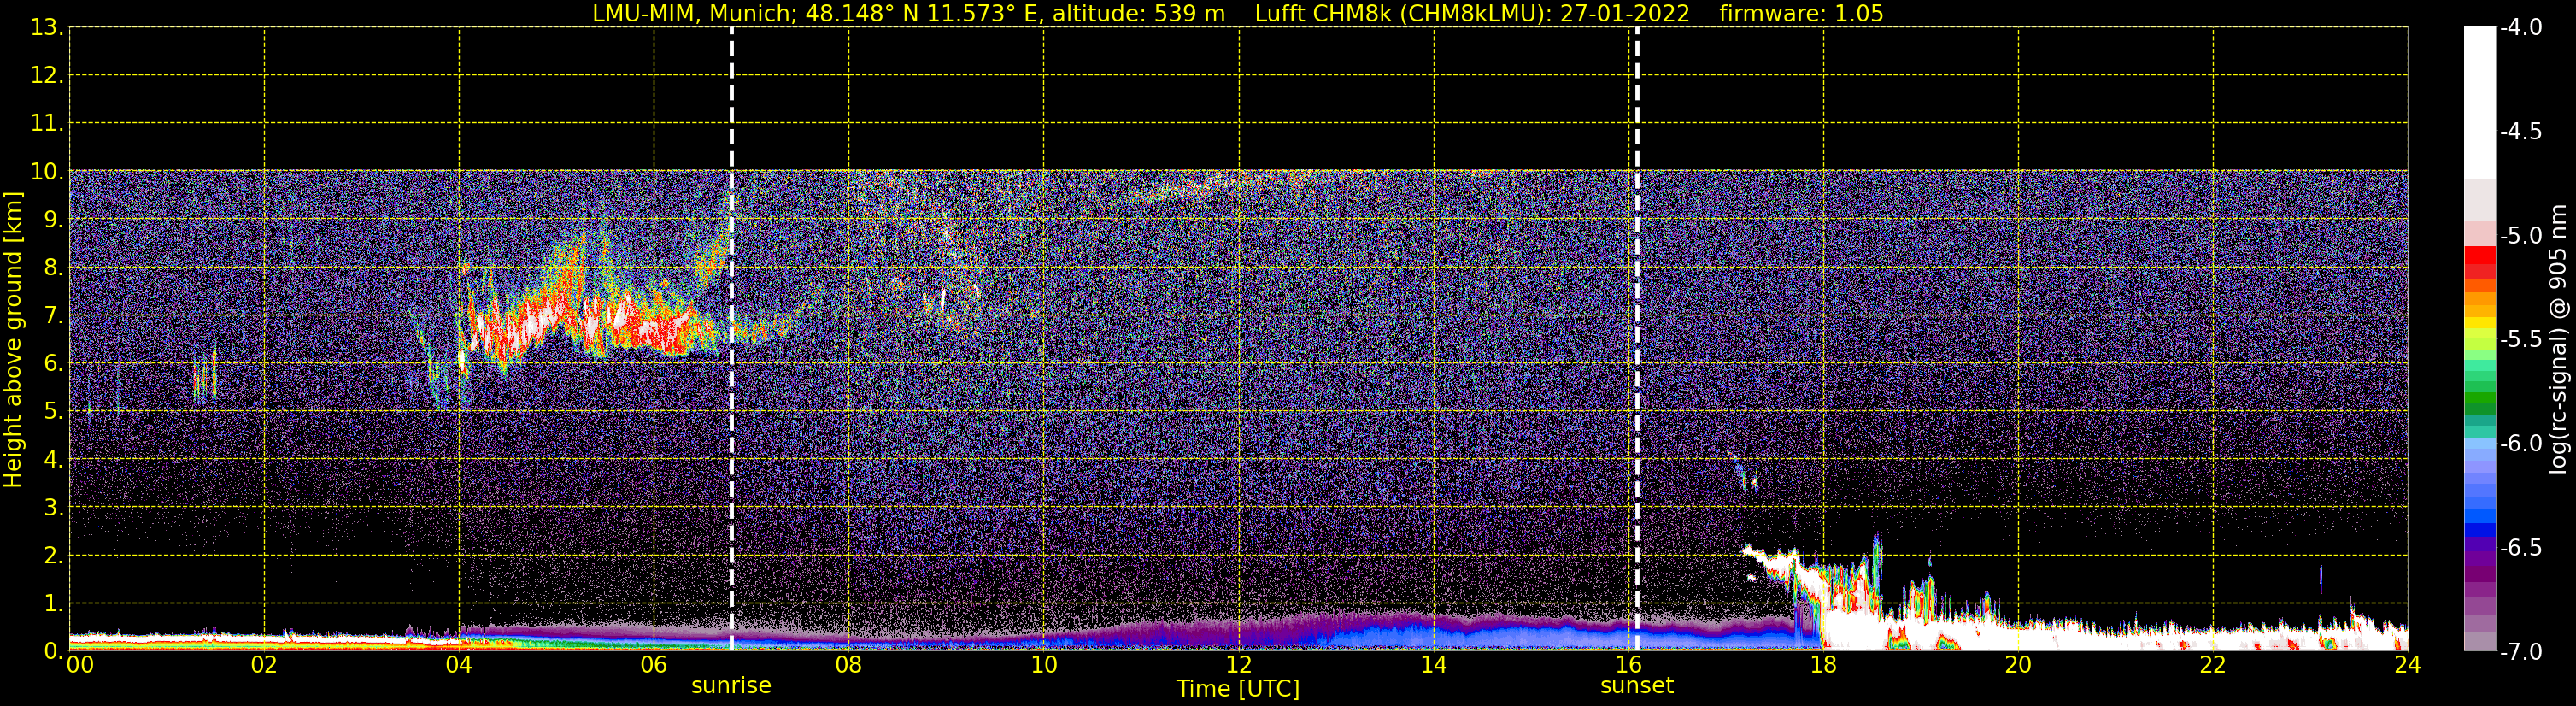2576x706 pixels.
Task: Click the '5.' height-axis tick label
Action: click(53, 412)
